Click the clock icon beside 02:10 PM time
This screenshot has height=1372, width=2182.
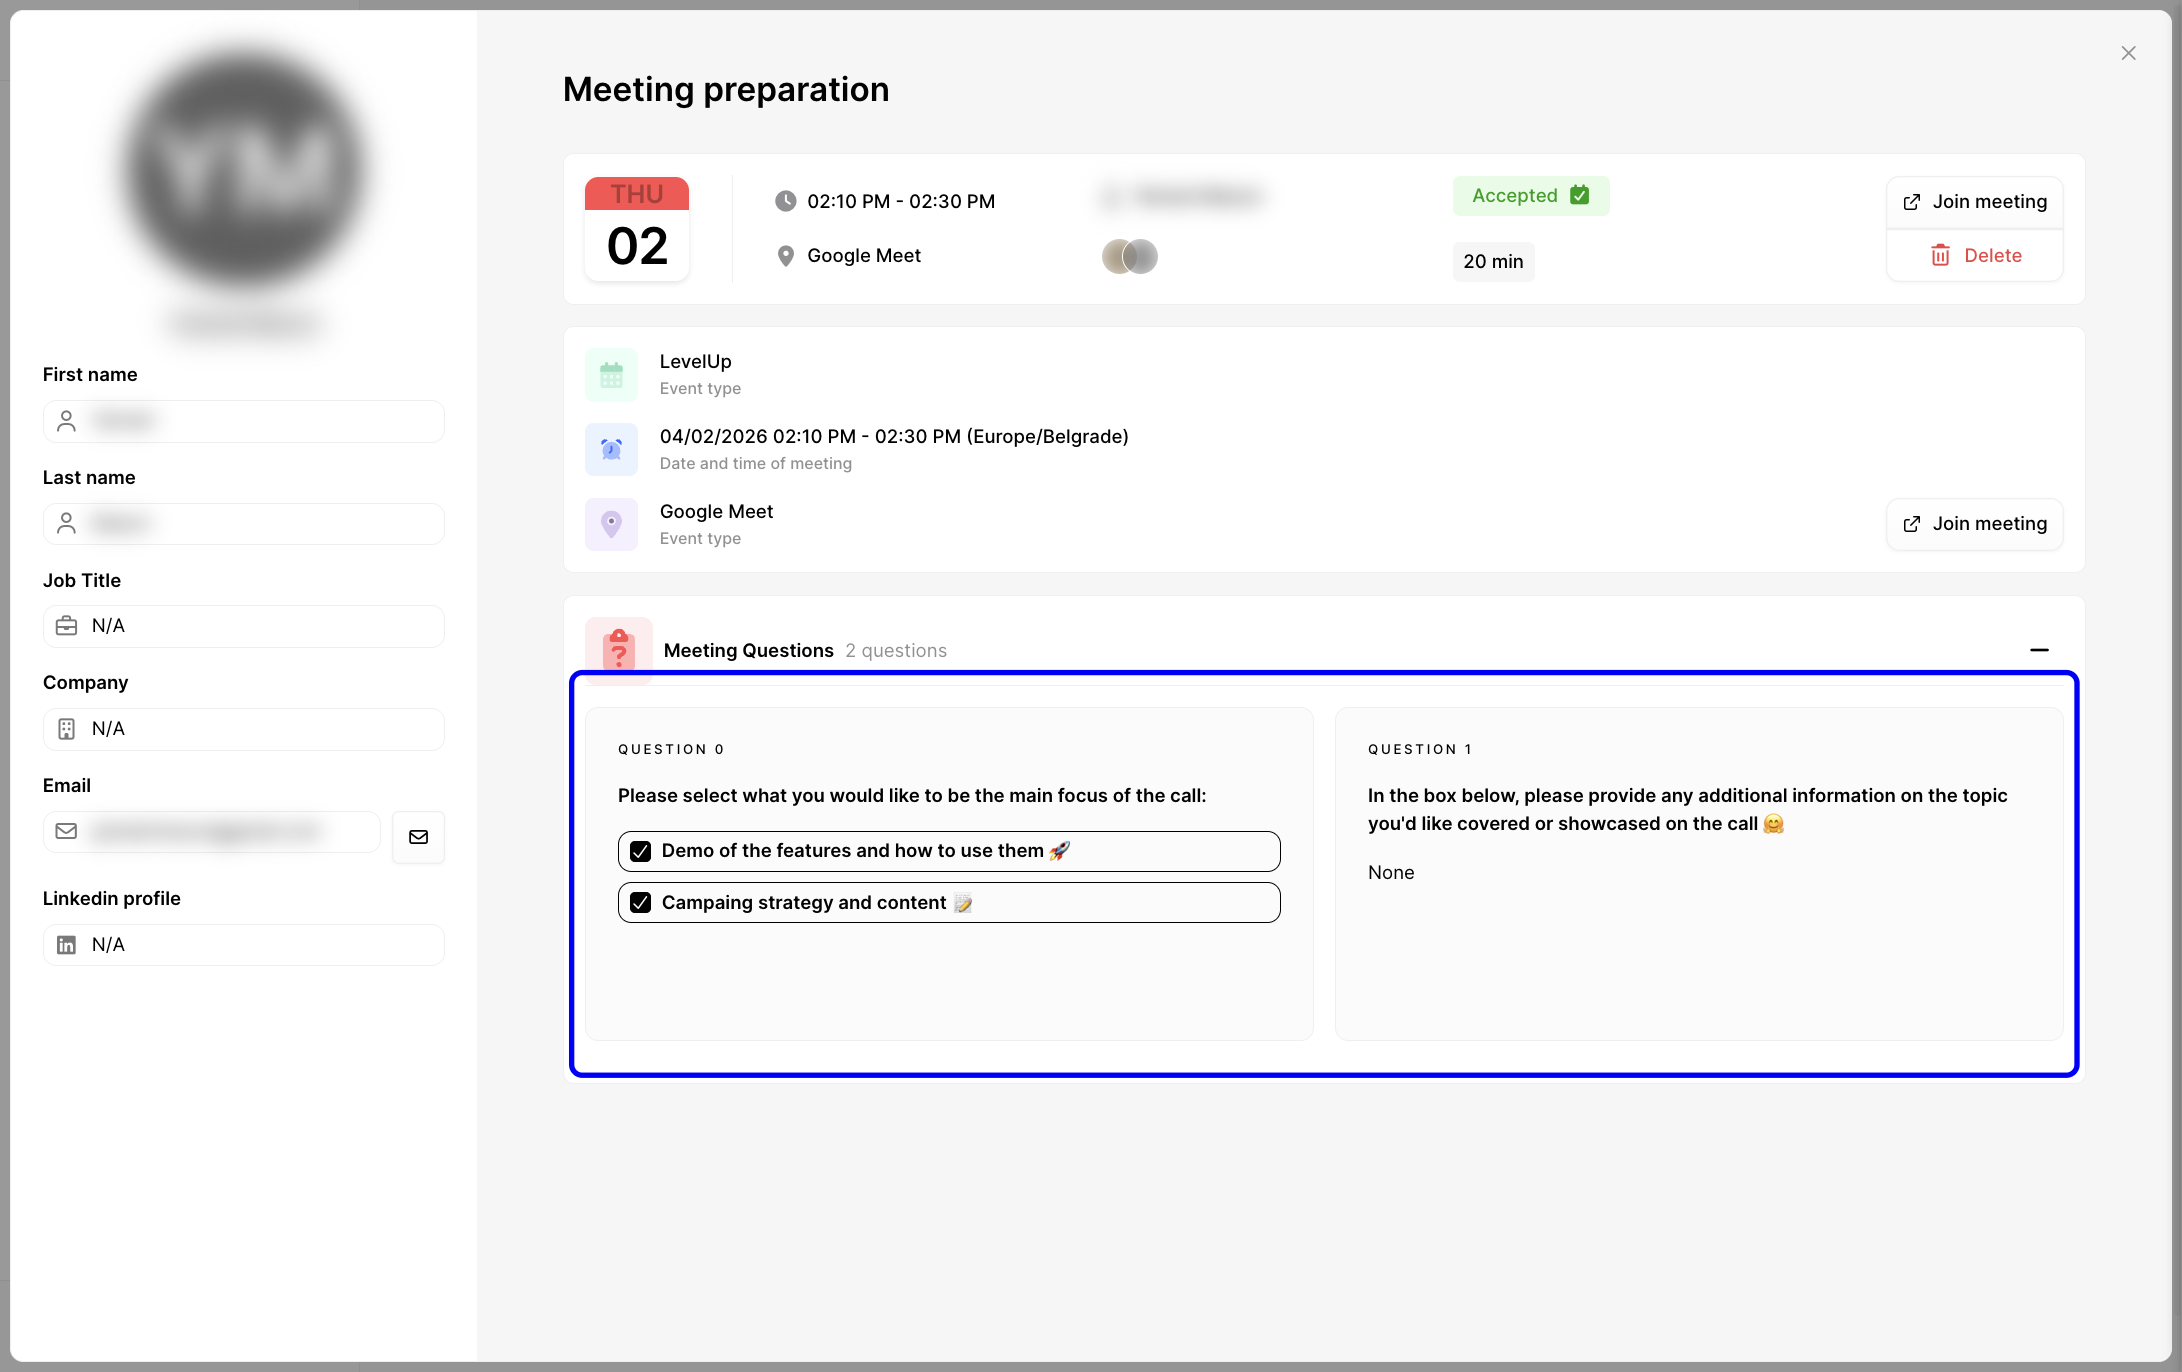point(787,200)
